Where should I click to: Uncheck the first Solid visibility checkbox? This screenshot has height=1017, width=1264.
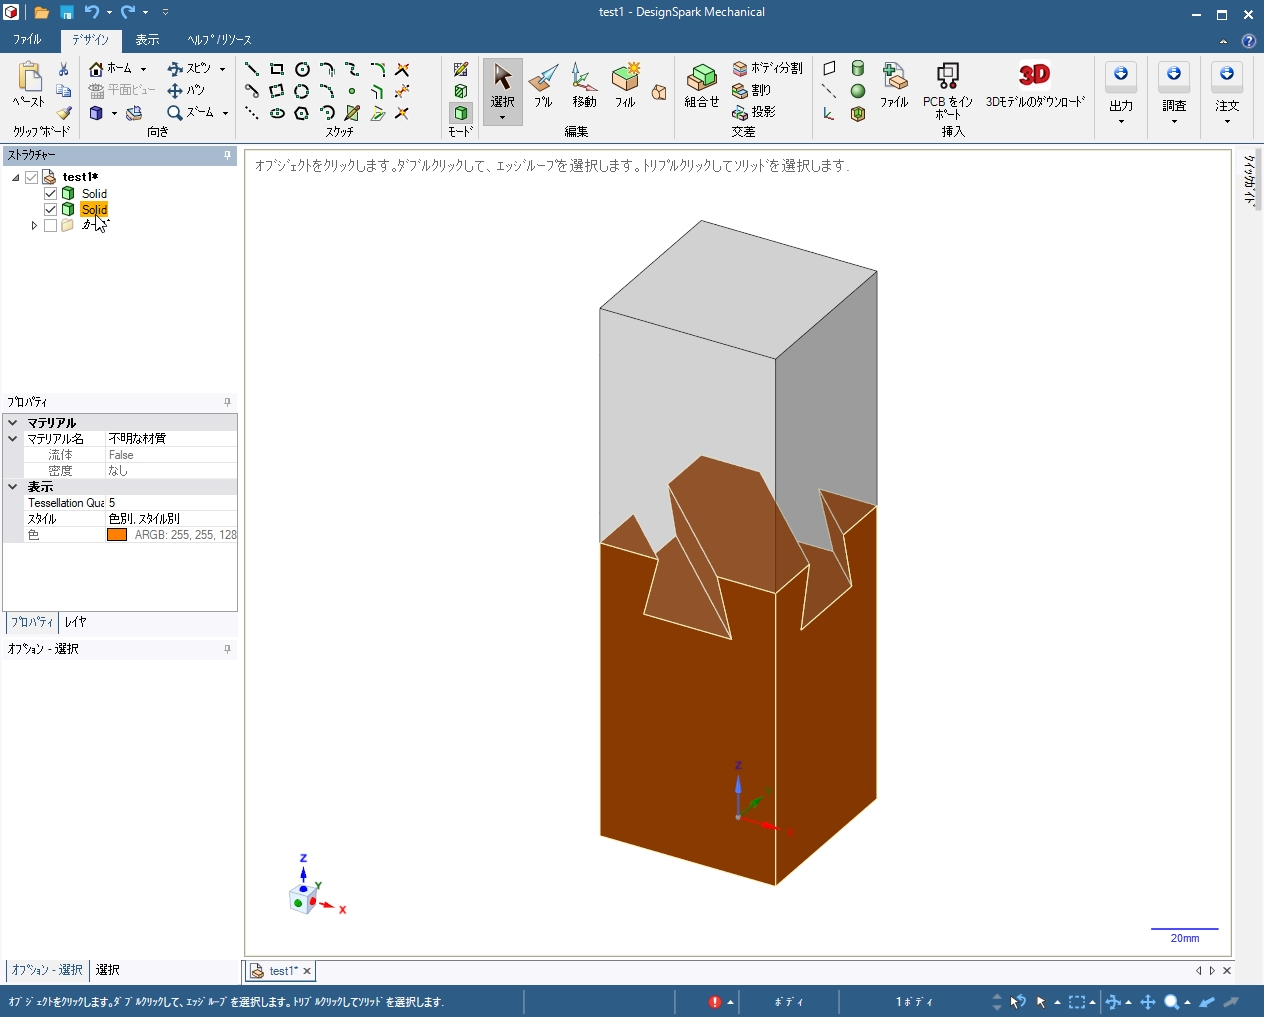(x=50, y=194)
